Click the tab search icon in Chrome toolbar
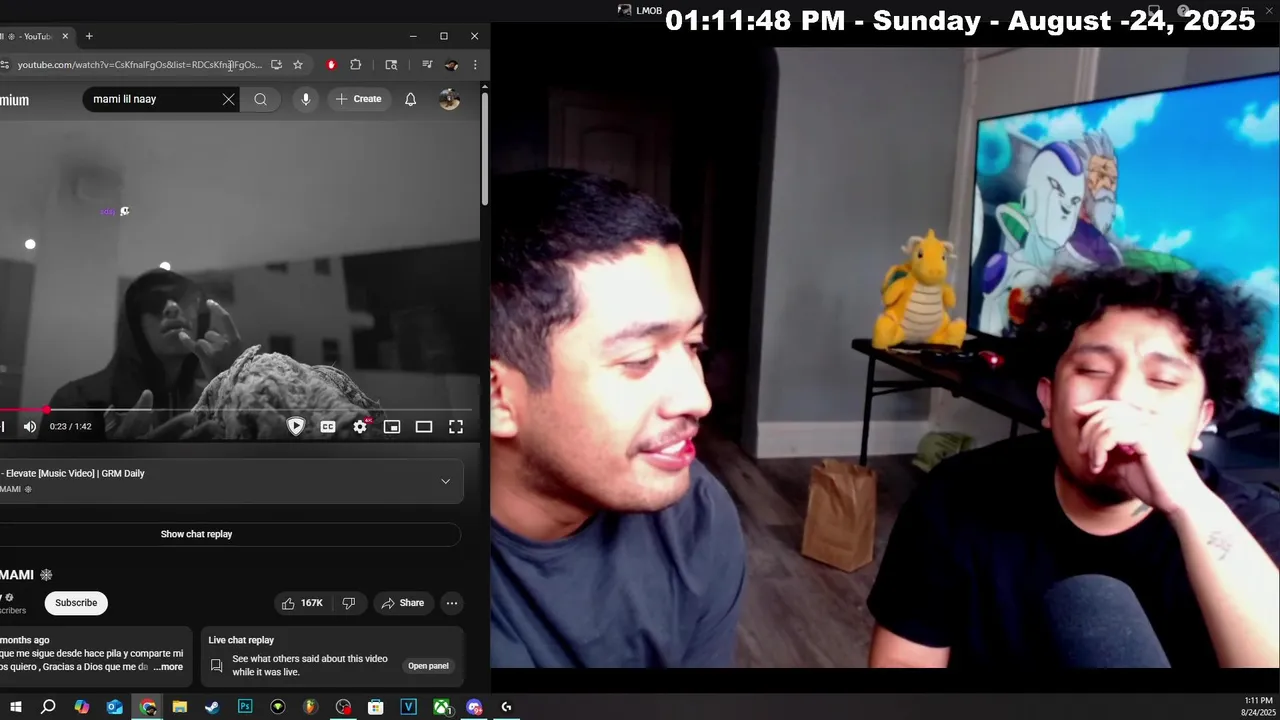 [391, 65]
